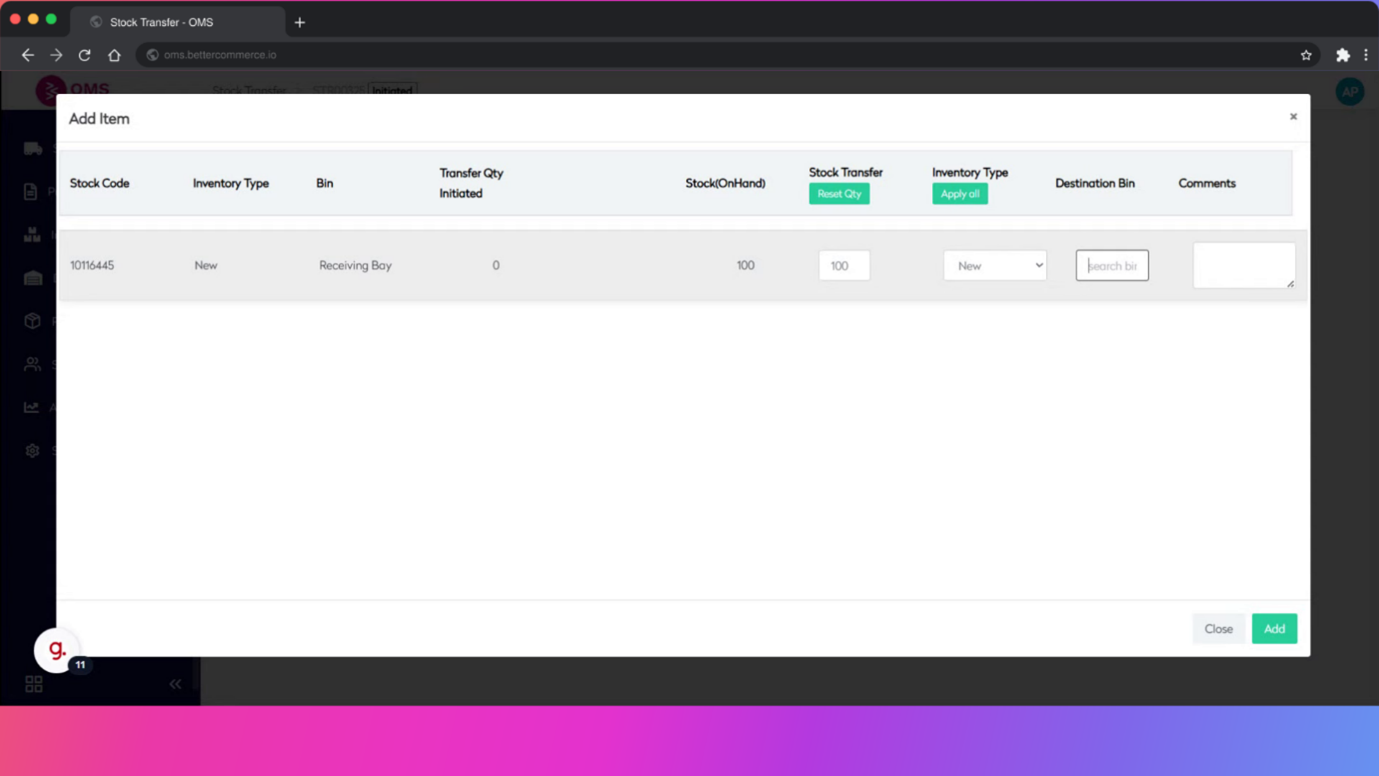Image resolution: width=1379 pixels, height=776 pixels.
Task: Navigate back in browser history
Action: click(x=28, y=55)
